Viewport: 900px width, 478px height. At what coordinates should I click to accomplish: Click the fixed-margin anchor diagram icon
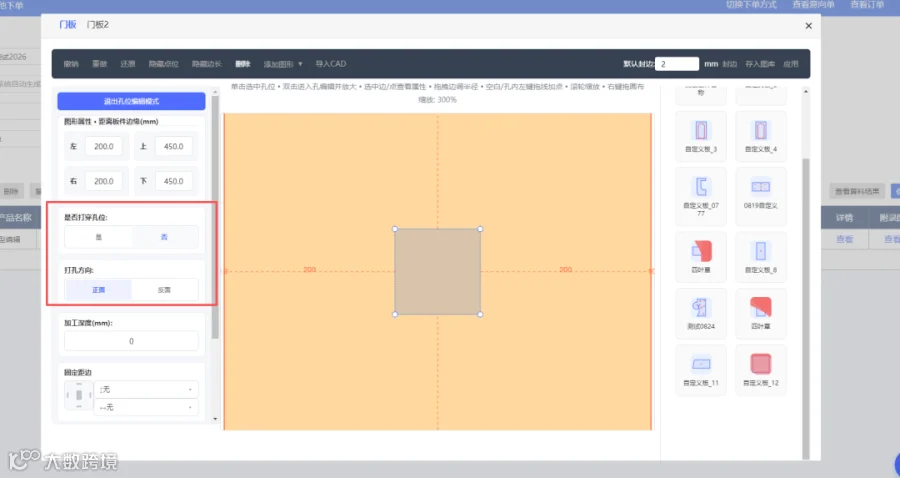tap(79, 395)
